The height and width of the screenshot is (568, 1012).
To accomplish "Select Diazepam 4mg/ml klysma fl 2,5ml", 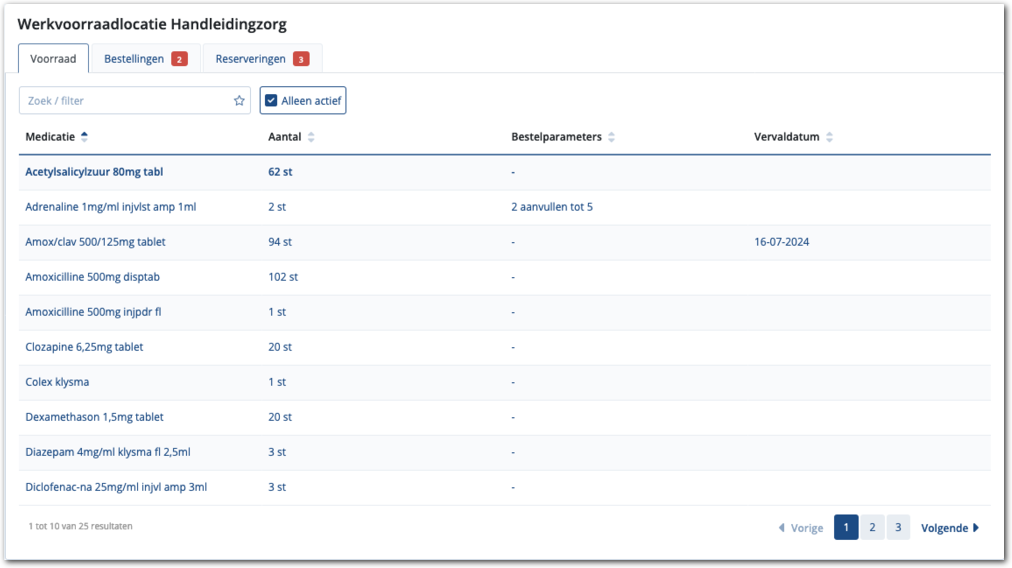I will tap(108, 452).
